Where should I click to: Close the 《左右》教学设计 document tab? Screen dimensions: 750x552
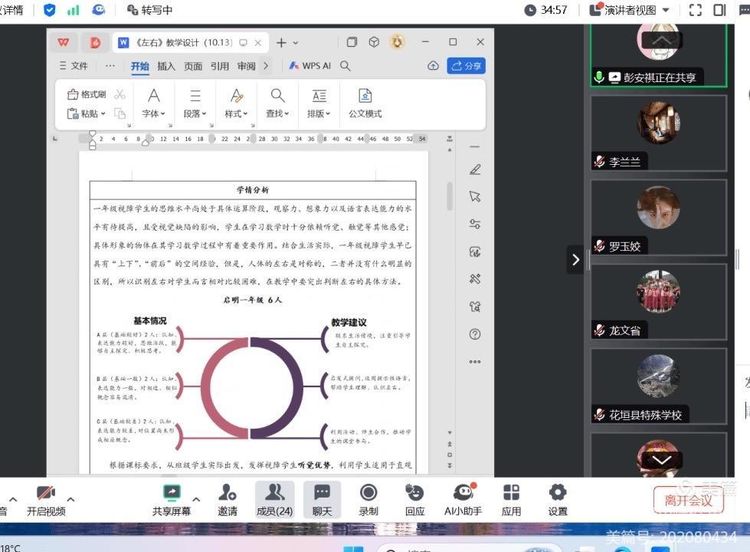pos(258,43)
